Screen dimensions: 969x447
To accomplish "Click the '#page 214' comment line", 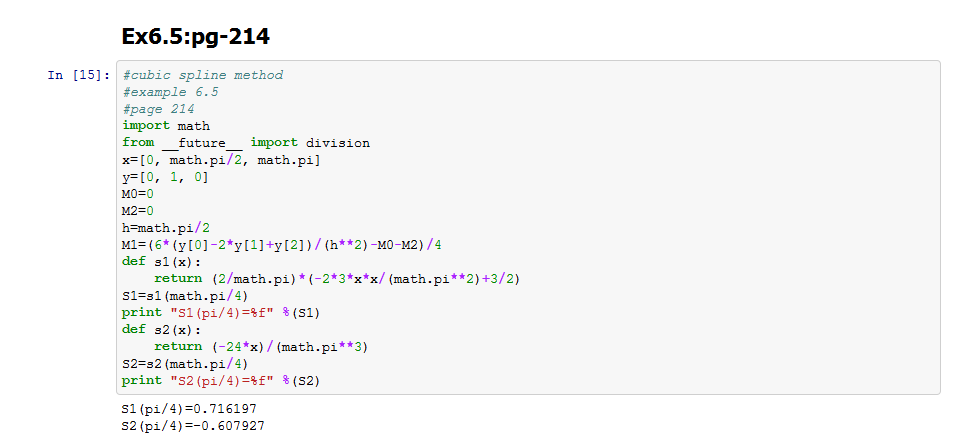I will point(158,109).
